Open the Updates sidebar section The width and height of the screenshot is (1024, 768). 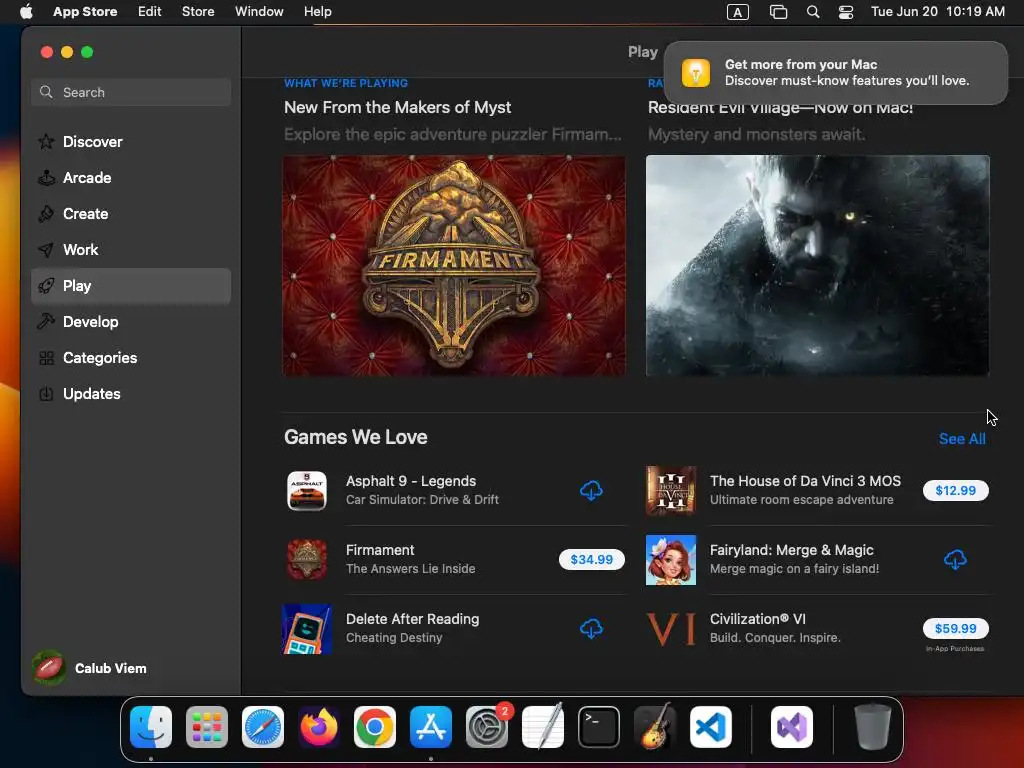pos(131,394)
